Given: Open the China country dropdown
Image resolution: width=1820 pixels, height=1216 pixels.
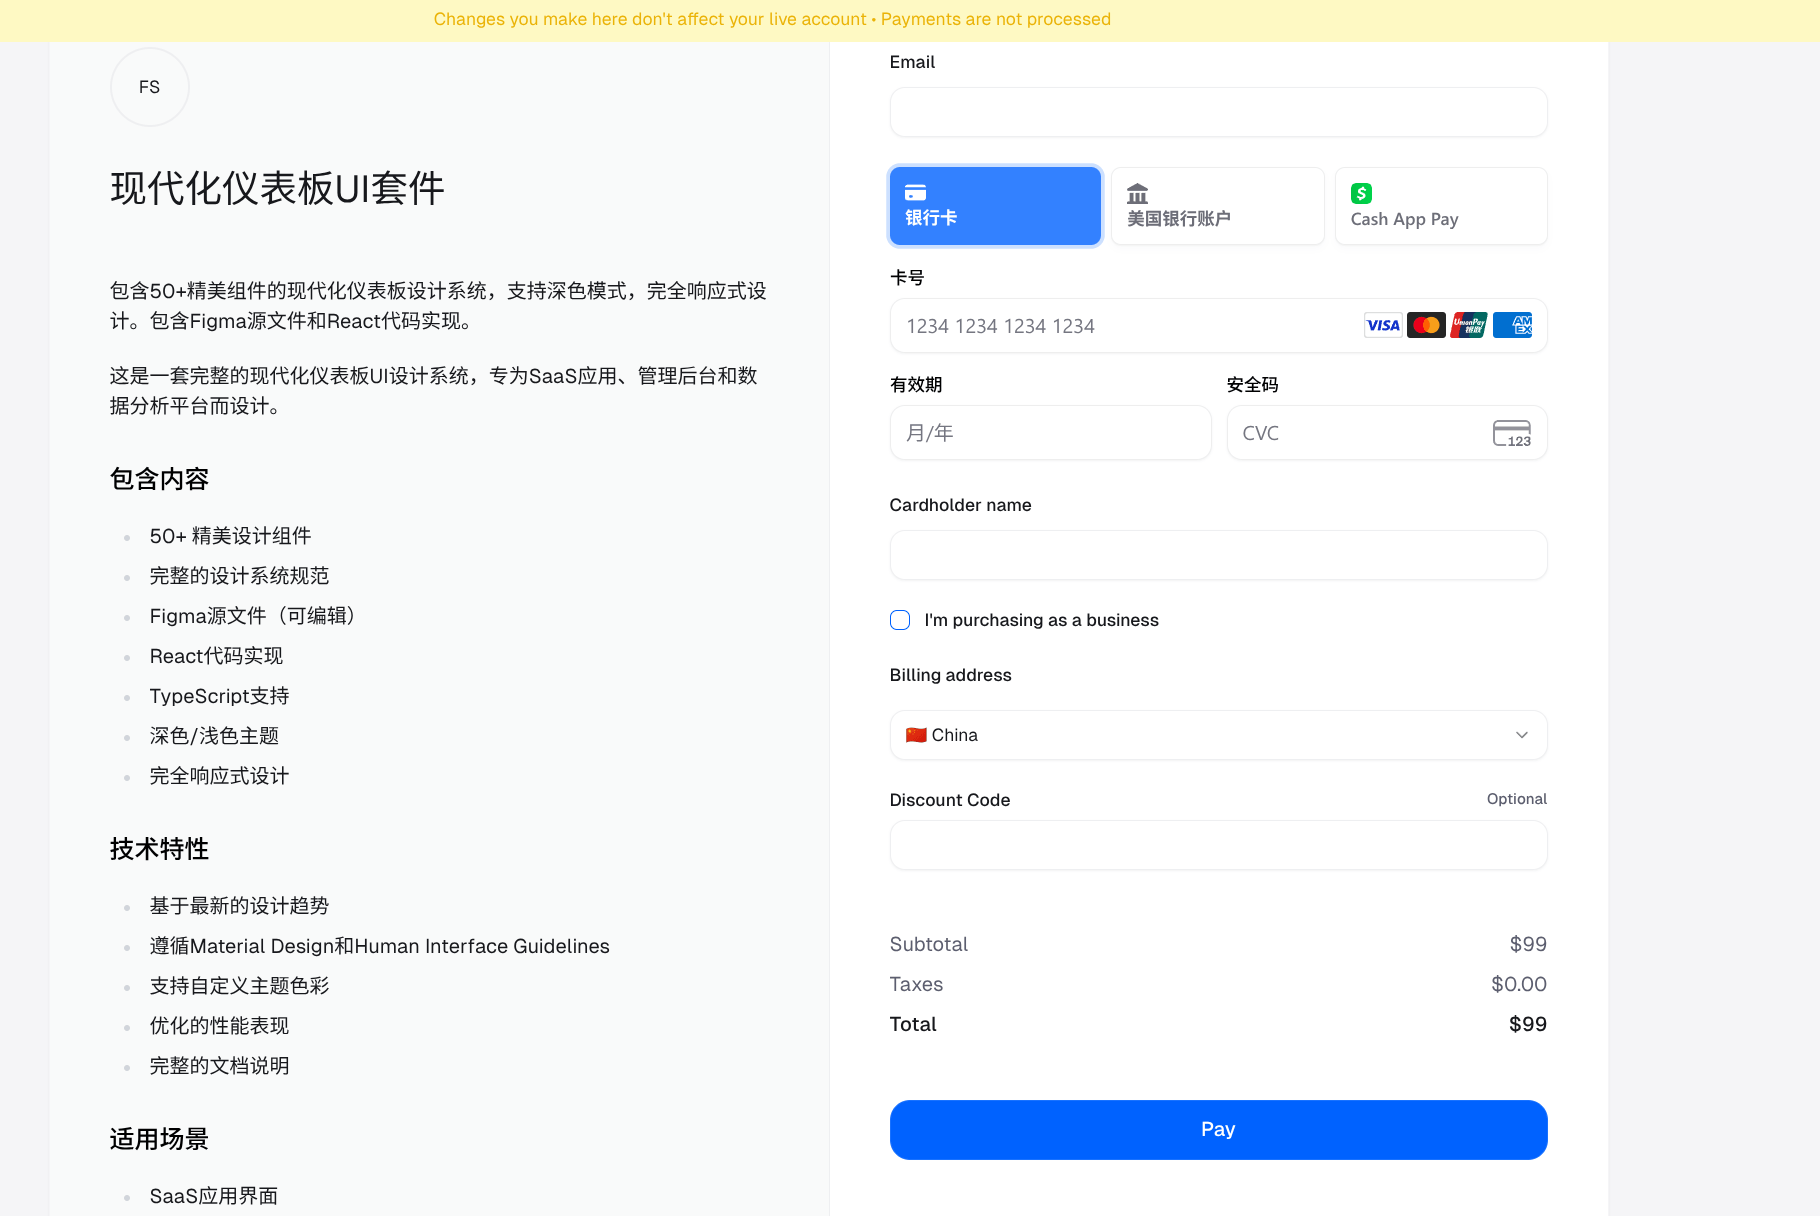Looking at the screenshot, I should coord(1217,735).
